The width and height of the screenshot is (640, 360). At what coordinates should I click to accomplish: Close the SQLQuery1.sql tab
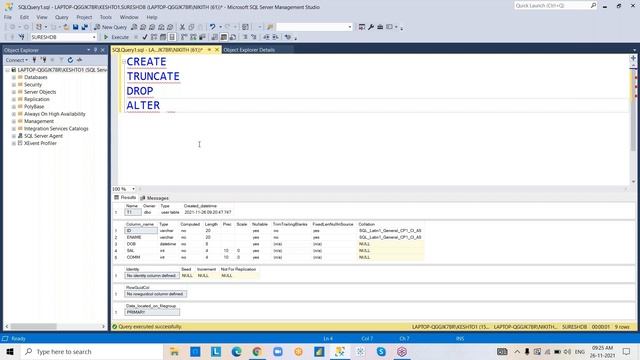pyautogui.click(x=217, y=50)
